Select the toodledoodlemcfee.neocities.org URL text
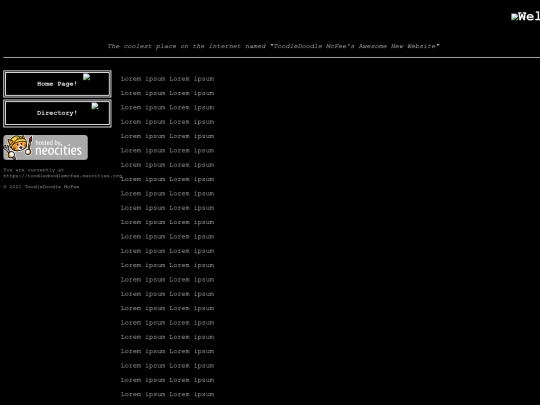This screenshot has width=540, height=405. 63,176
